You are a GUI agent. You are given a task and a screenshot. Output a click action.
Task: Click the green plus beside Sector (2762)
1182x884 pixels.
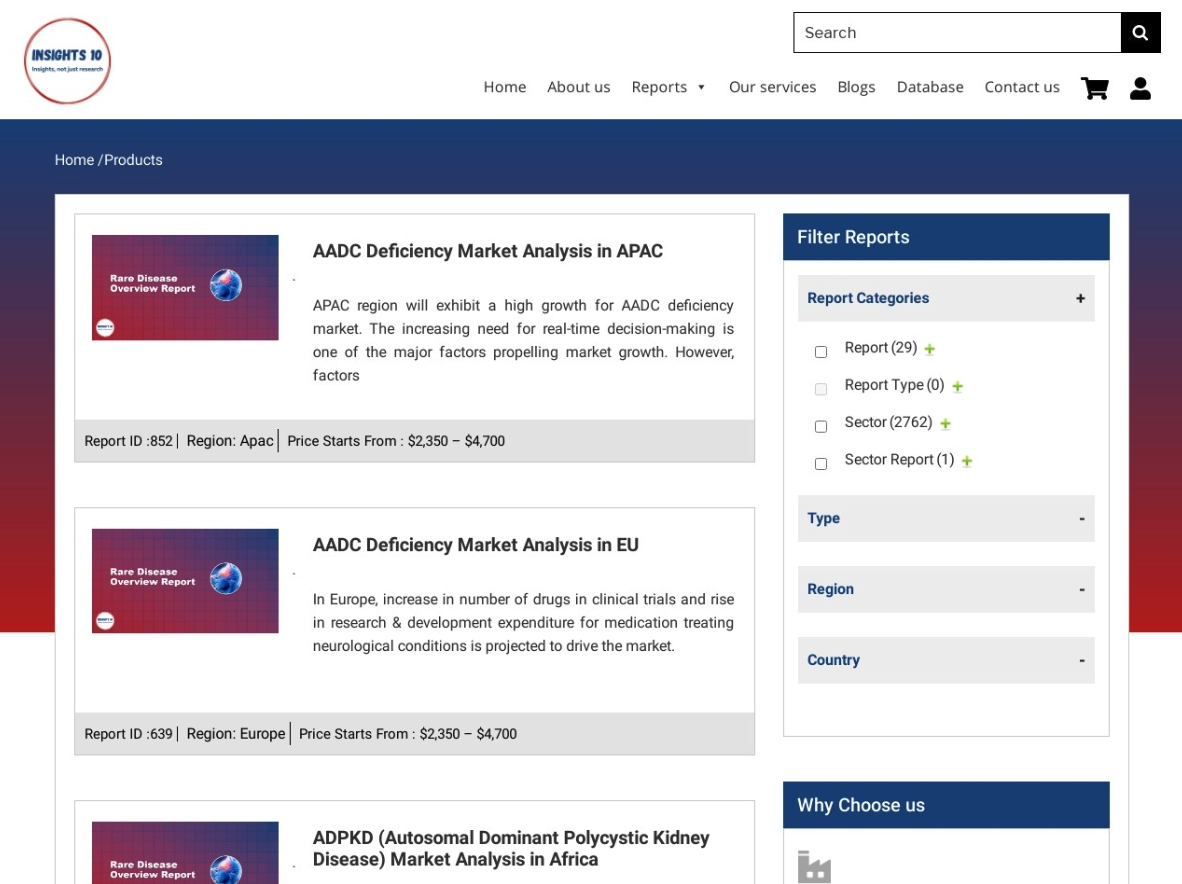point(943,423)
